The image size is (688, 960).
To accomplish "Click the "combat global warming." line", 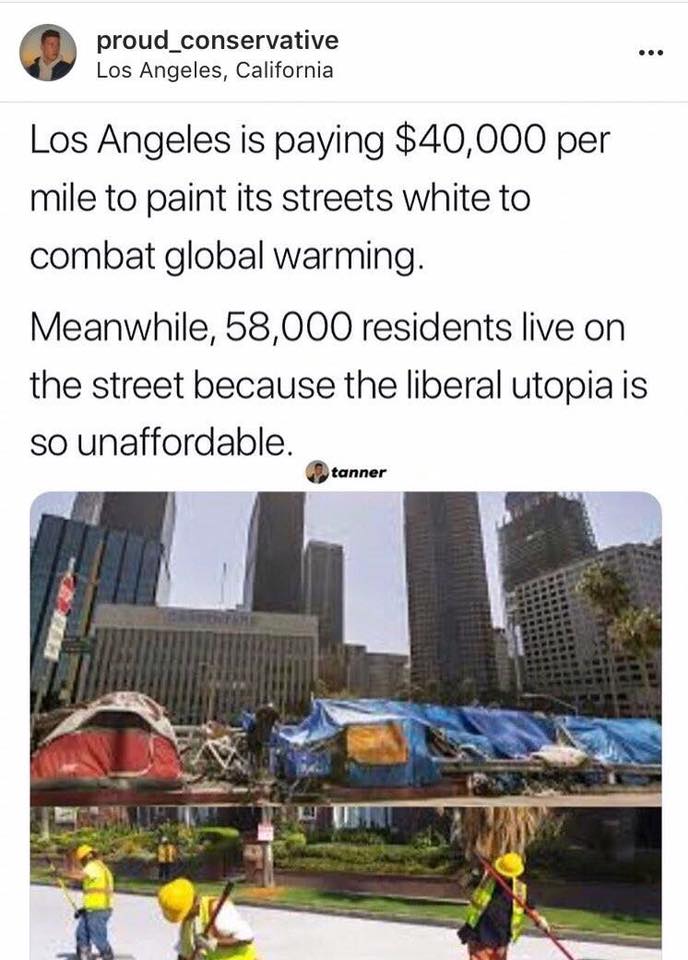I will 226,256.
